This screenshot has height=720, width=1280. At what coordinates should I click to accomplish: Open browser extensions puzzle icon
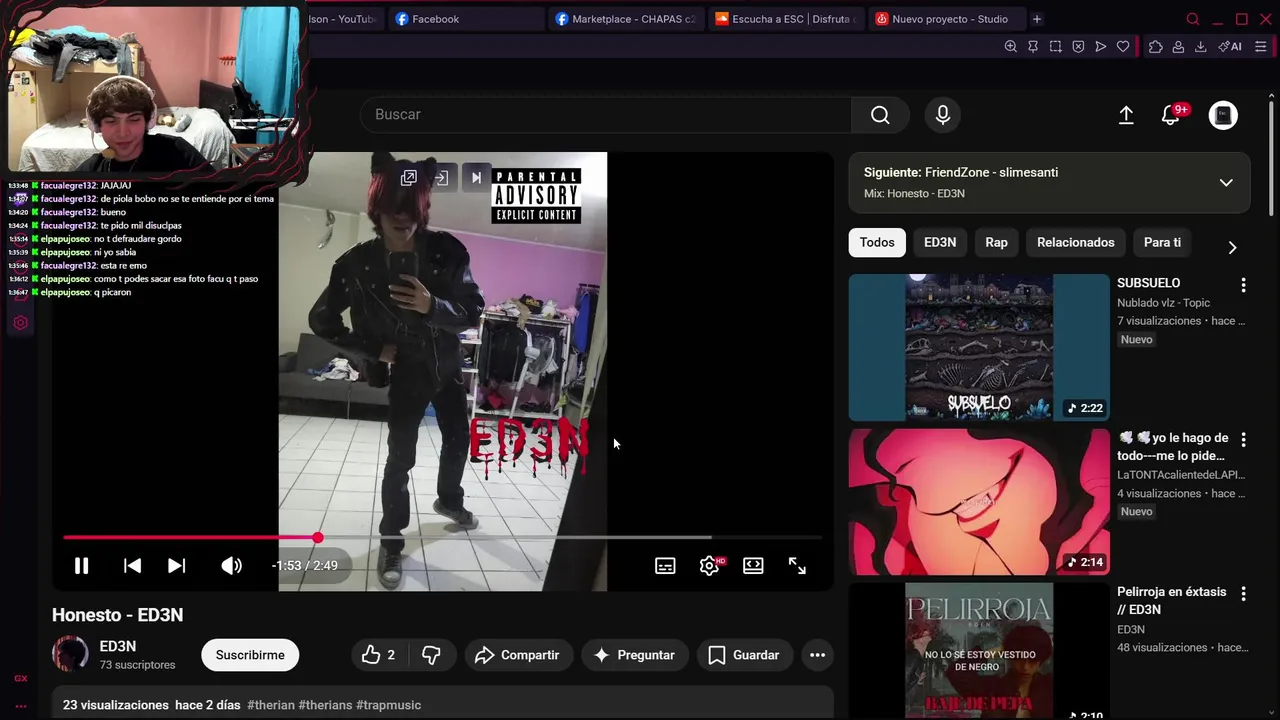[x=1155, y=47]
